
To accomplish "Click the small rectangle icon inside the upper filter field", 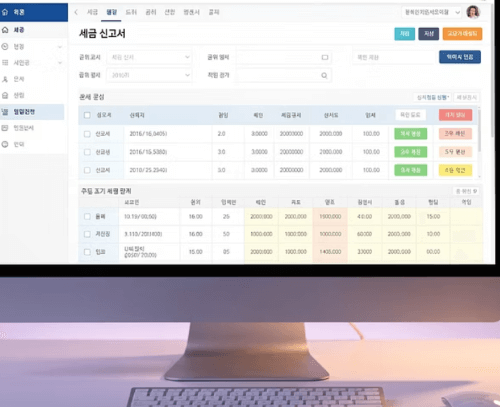I will click(x=325, y=57).
